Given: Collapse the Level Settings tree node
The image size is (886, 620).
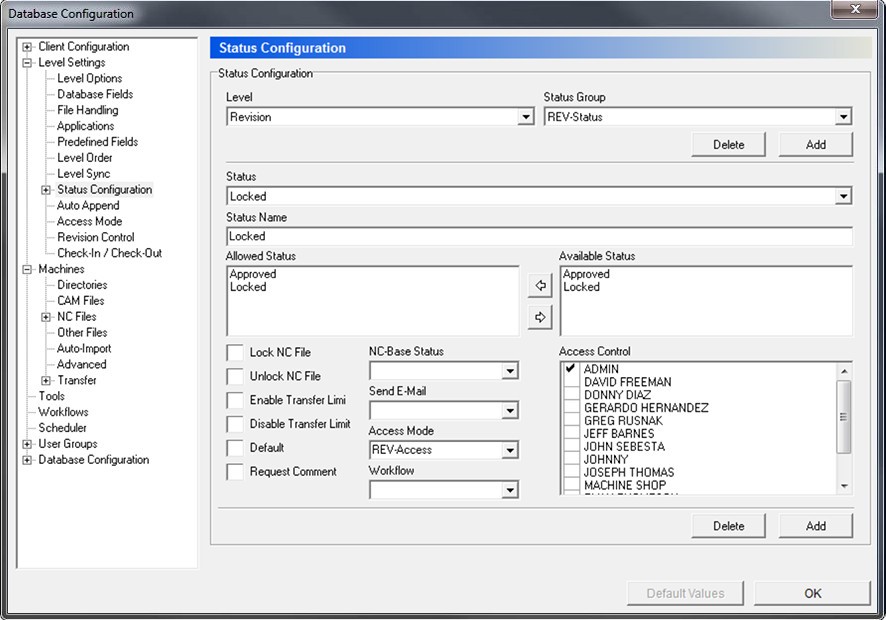Looking at the screenshot, I should (x=27, y=63).
